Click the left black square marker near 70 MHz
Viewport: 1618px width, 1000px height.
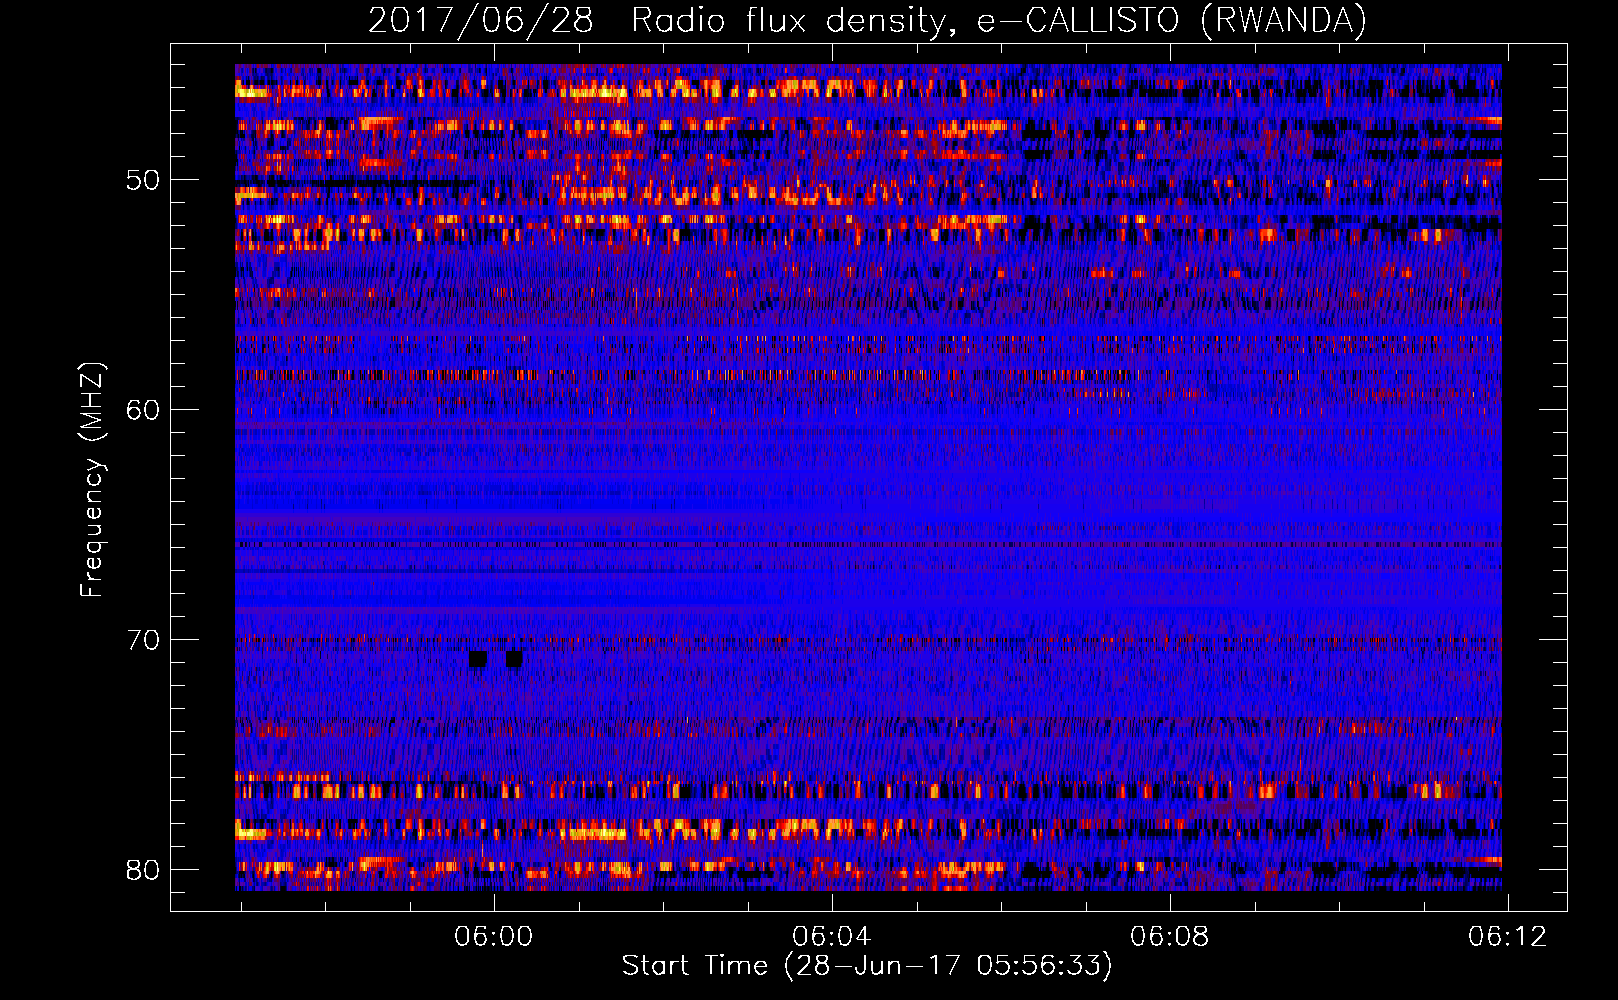pos(478,659)
